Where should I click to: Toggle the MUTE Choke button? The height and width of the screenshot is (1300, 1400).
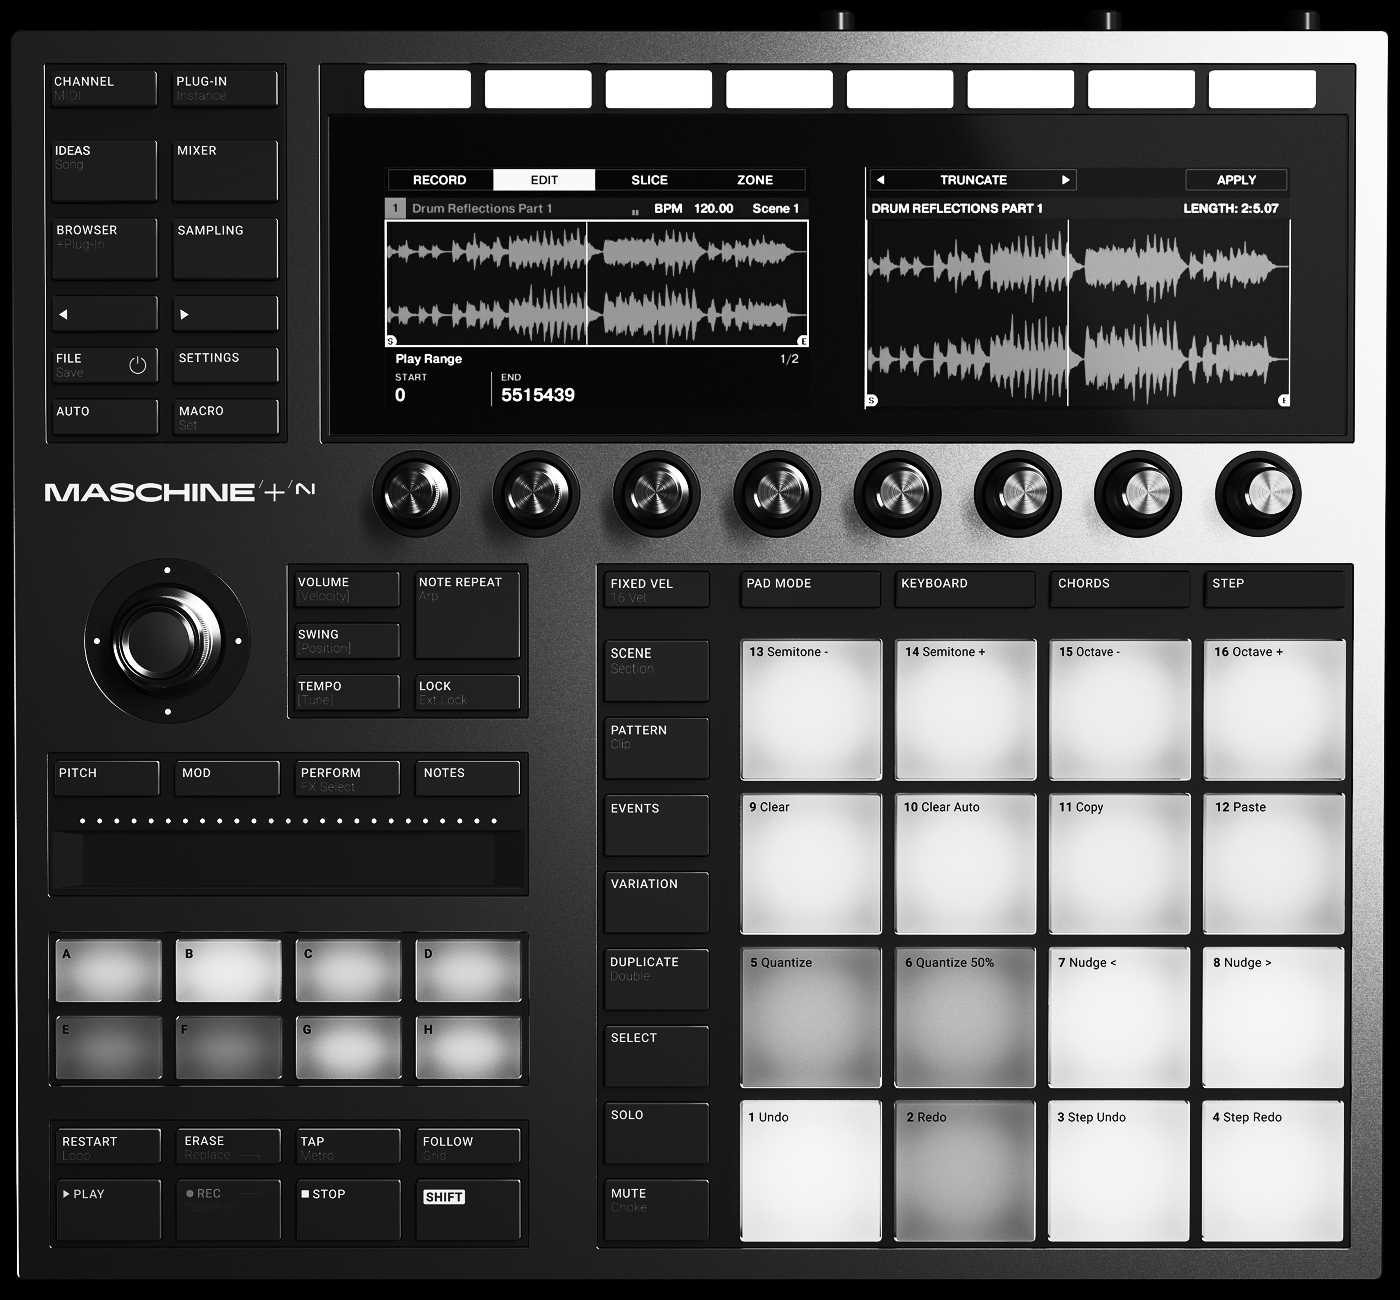click(657, 1210)
